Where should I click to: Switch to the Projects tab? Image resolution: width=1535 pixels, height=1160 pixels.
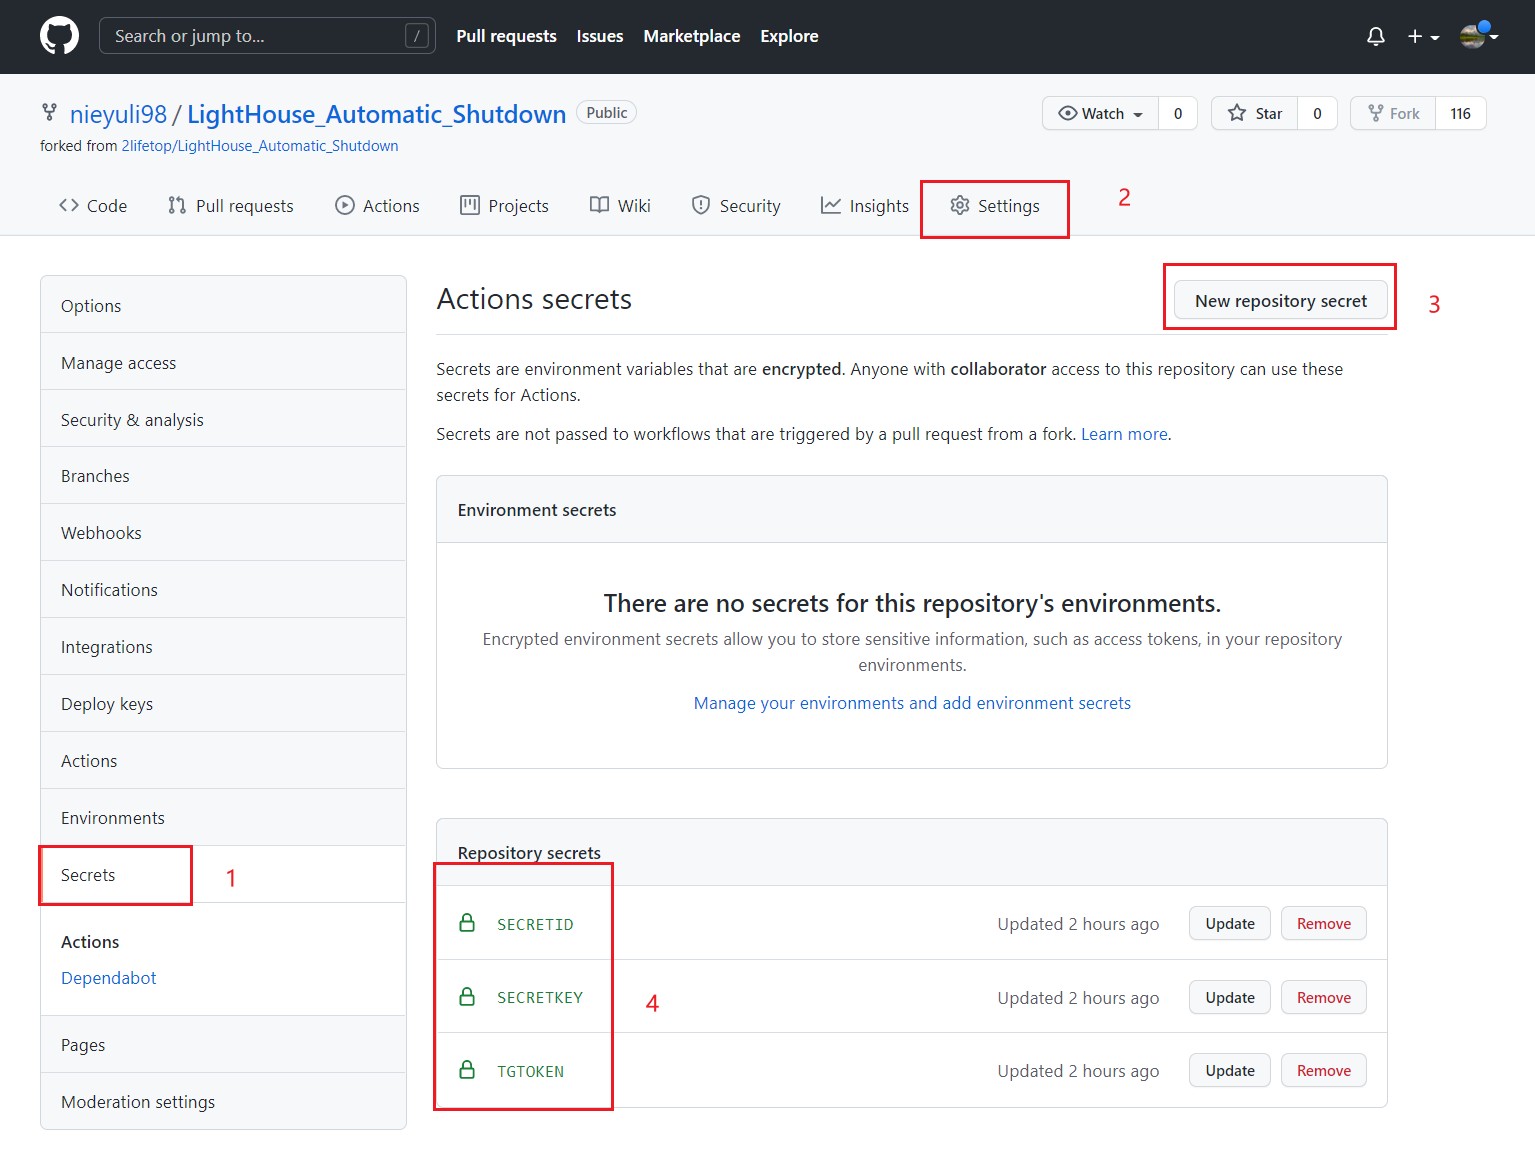point(504,206)
